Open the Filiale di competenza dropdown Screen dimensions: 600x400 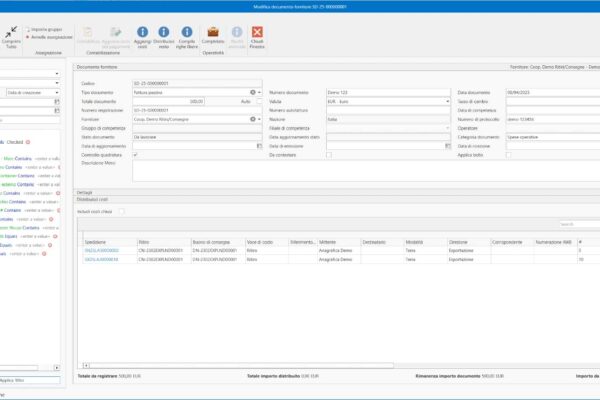(447, 128)
